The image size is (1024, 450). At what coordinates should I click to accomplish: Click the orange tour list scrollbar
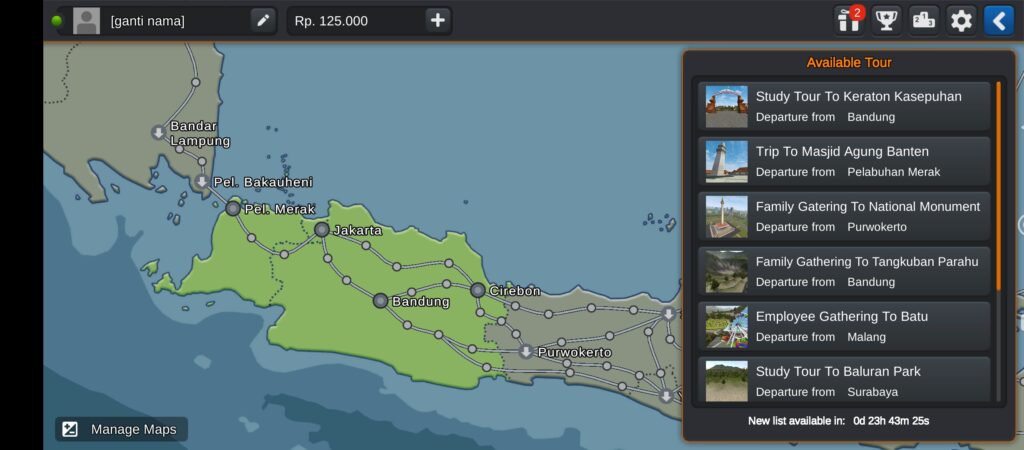tap(997, 185)
